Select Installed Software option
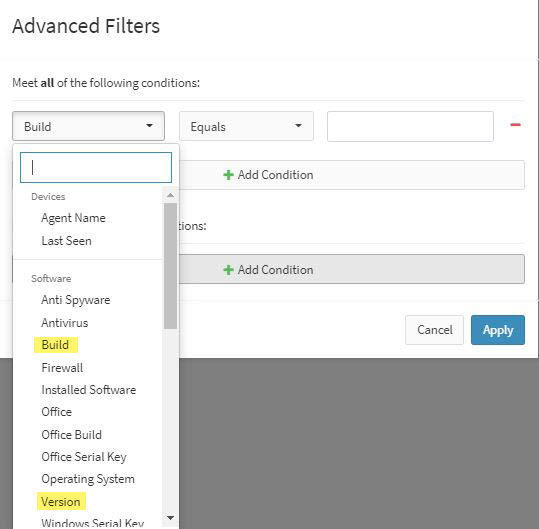The width and height of the screenshot is (539, 529). (89, 390)
